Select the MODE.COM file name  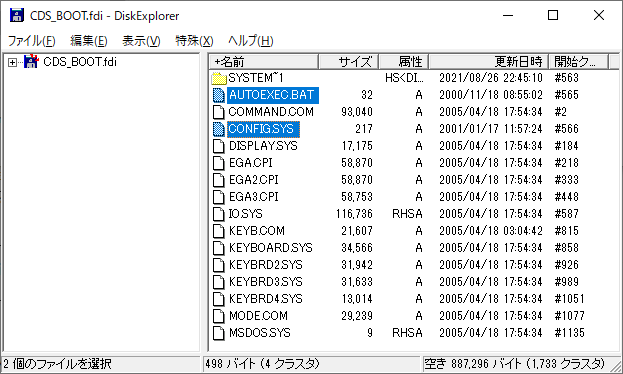click(258, 316)
